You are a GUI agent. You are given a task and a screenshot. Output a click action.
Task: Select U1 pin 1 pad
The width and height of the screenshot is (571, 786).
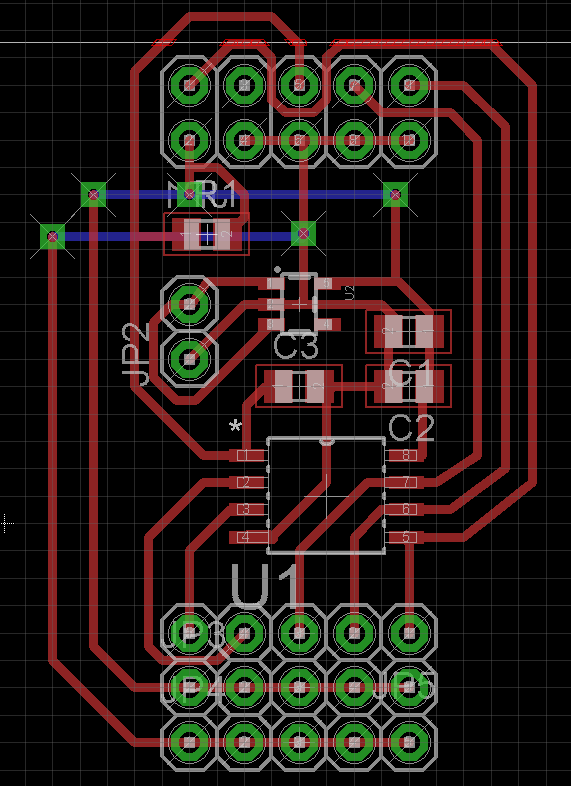coord(247,455)
